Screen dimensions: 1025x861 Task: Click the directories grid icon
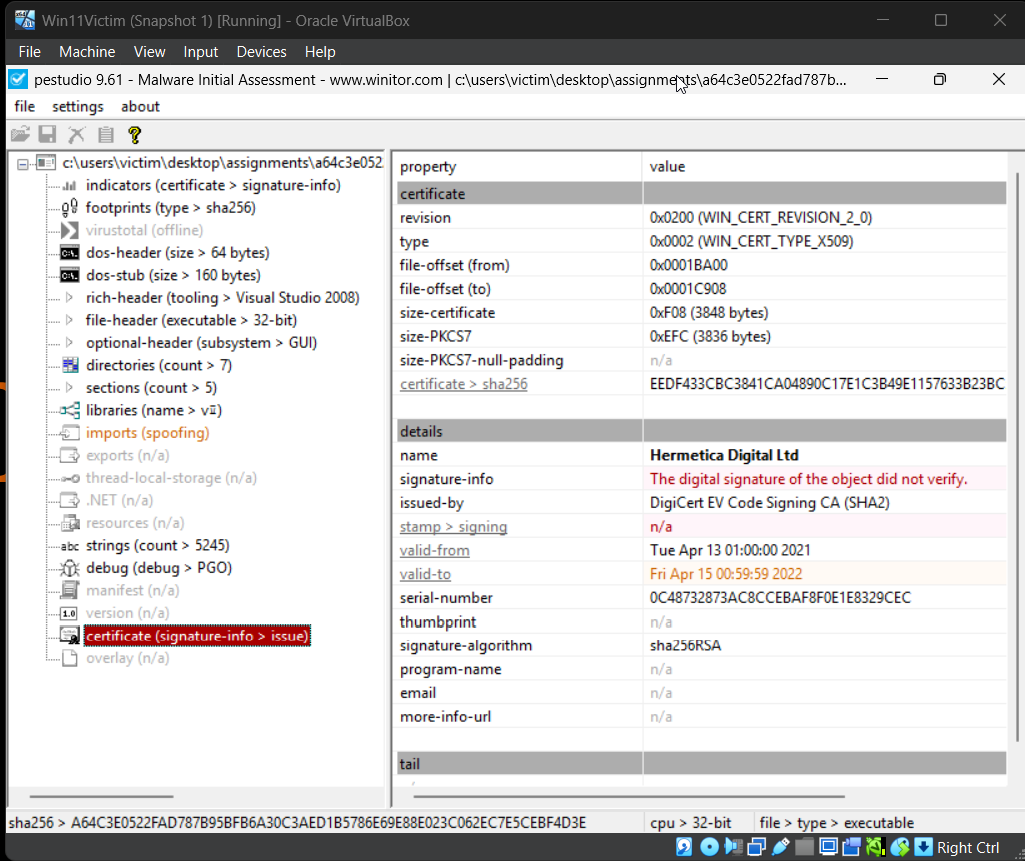tap(69, 365)
